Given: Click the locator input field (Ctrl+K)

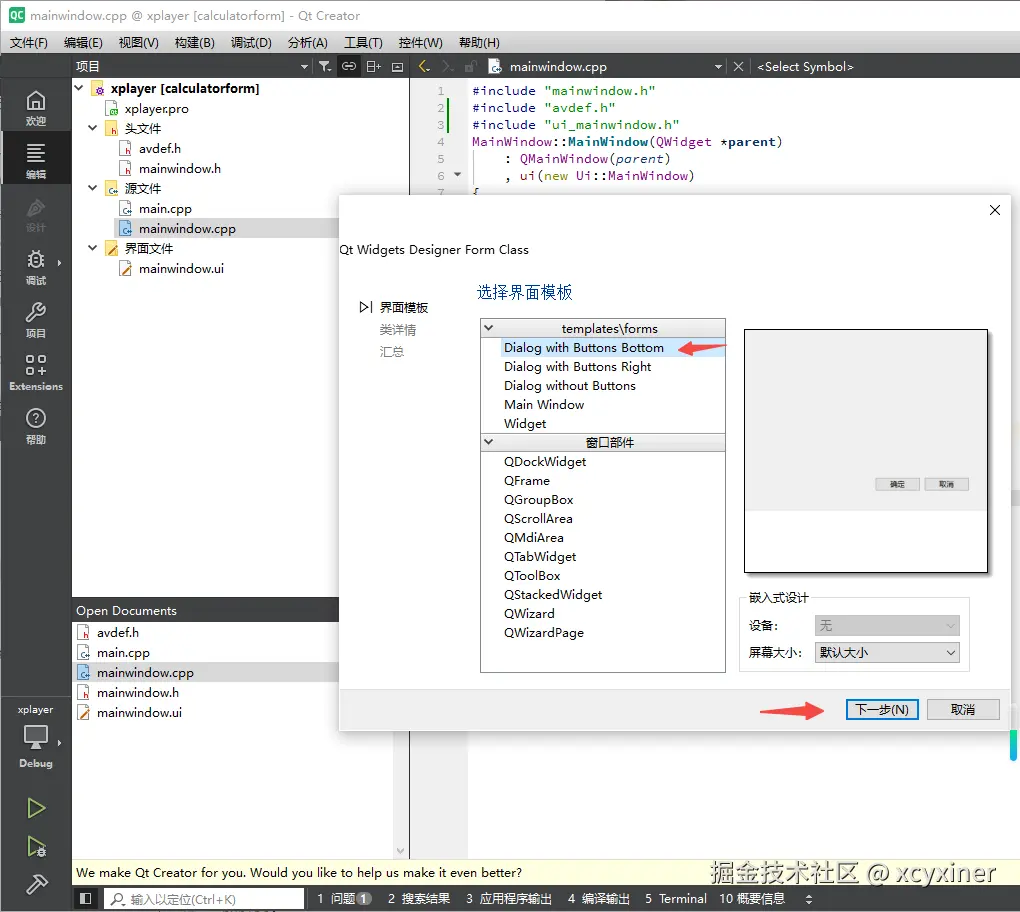Looking at the screenshot, I should point(204,898).
